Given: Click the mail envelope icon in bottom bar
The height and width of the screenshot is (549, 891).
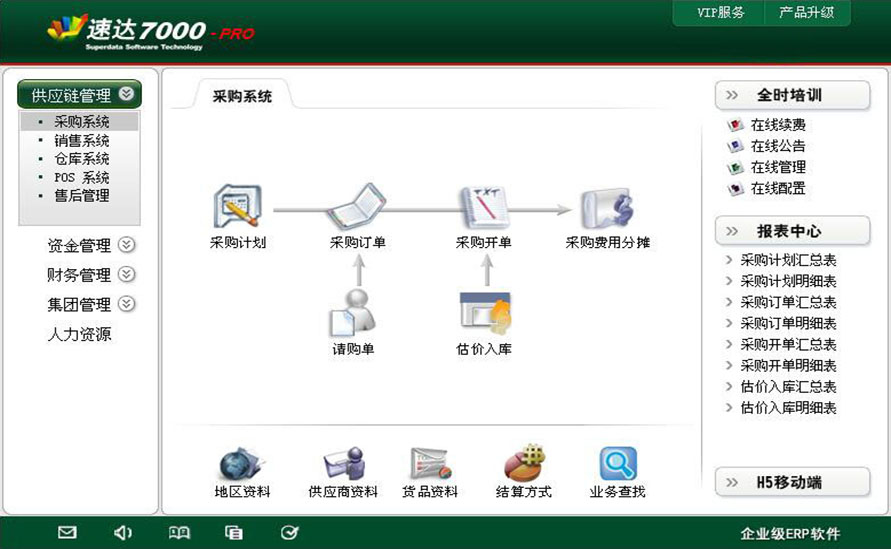Looking at the screenshot, I should (67, 533).
